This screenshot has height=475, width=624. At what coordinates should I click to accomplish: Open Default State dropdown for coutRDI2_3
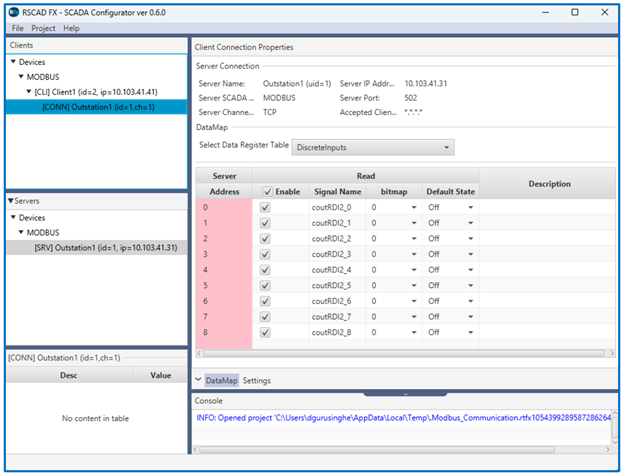[x=470, y=254]
